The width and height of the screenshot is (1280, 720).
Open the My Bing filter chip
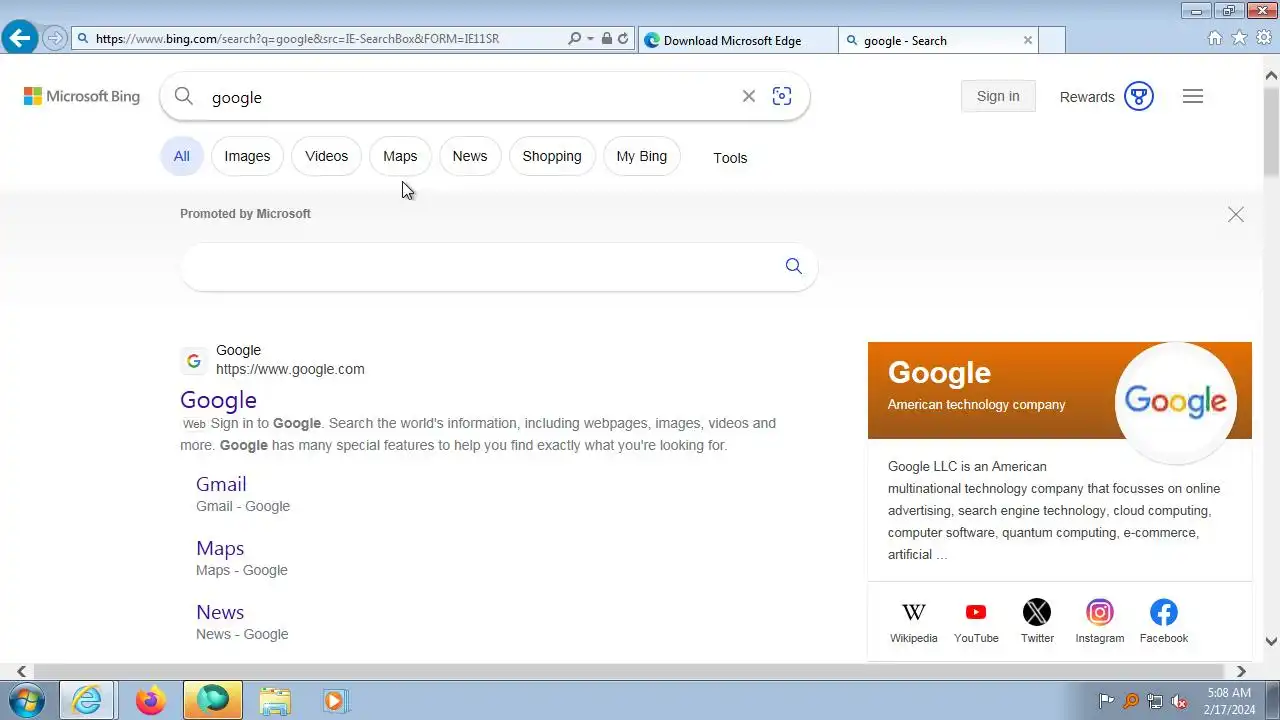pyautogui.click(x=642, y=156)
